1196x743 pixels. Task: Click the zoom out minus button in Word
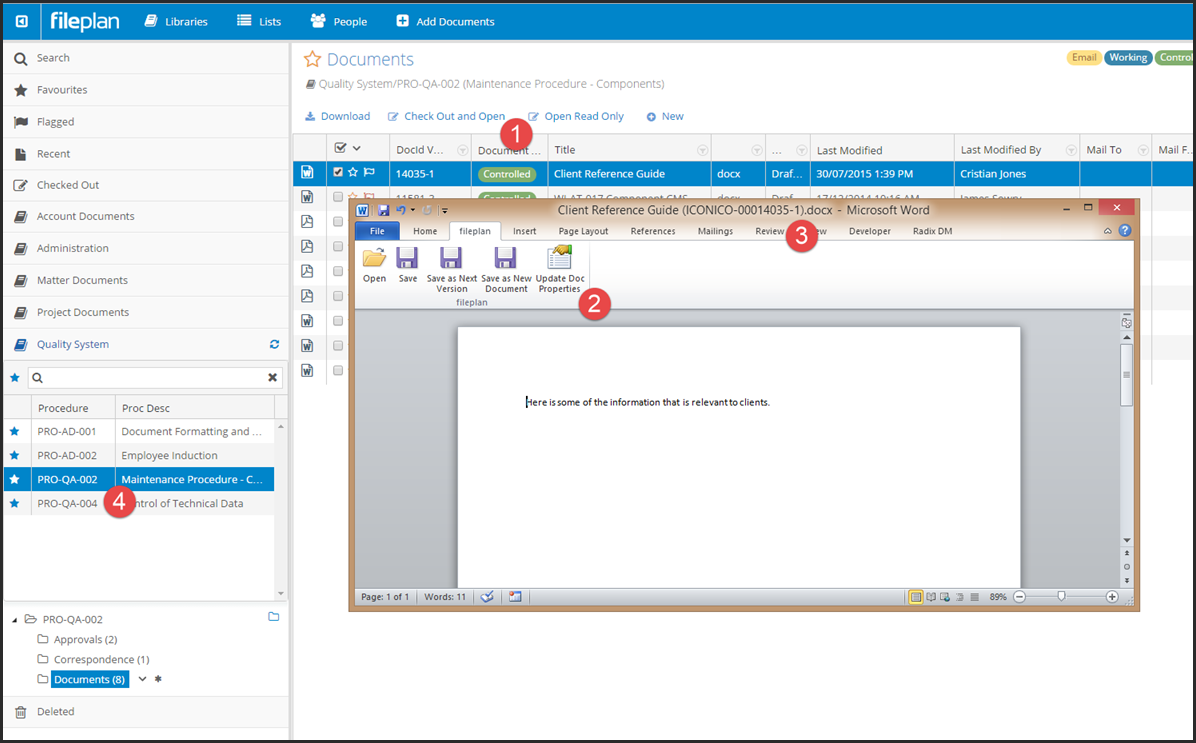coord(1019,597)
